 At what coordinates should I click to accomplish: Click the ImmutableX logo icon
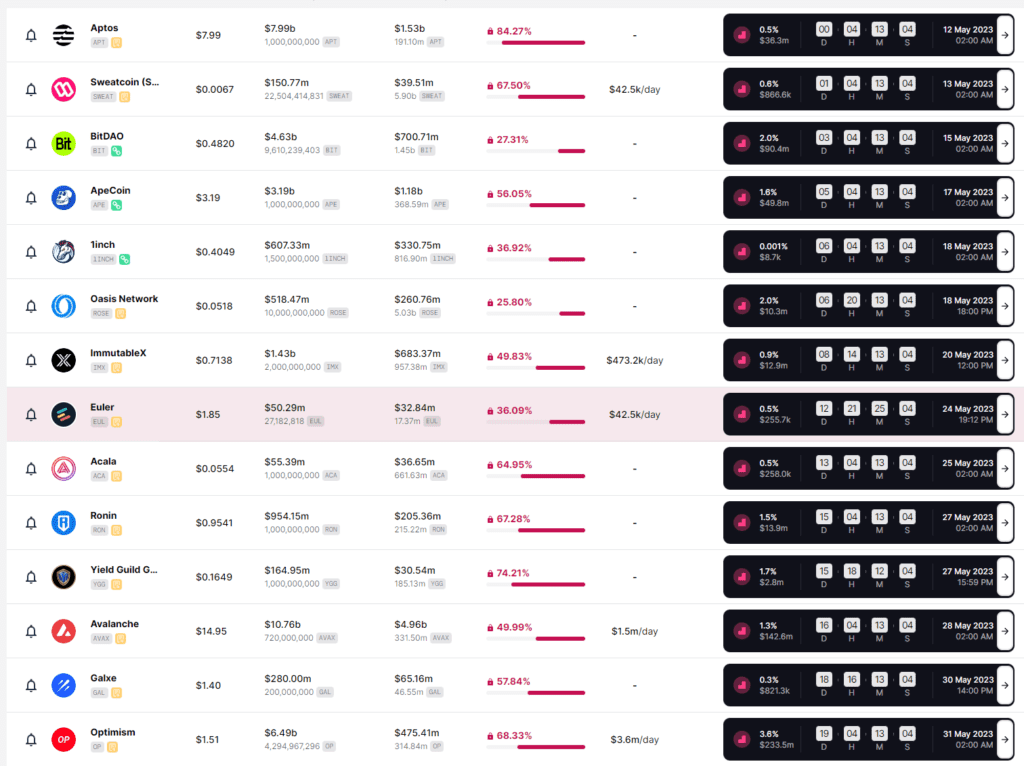point(64,360)
